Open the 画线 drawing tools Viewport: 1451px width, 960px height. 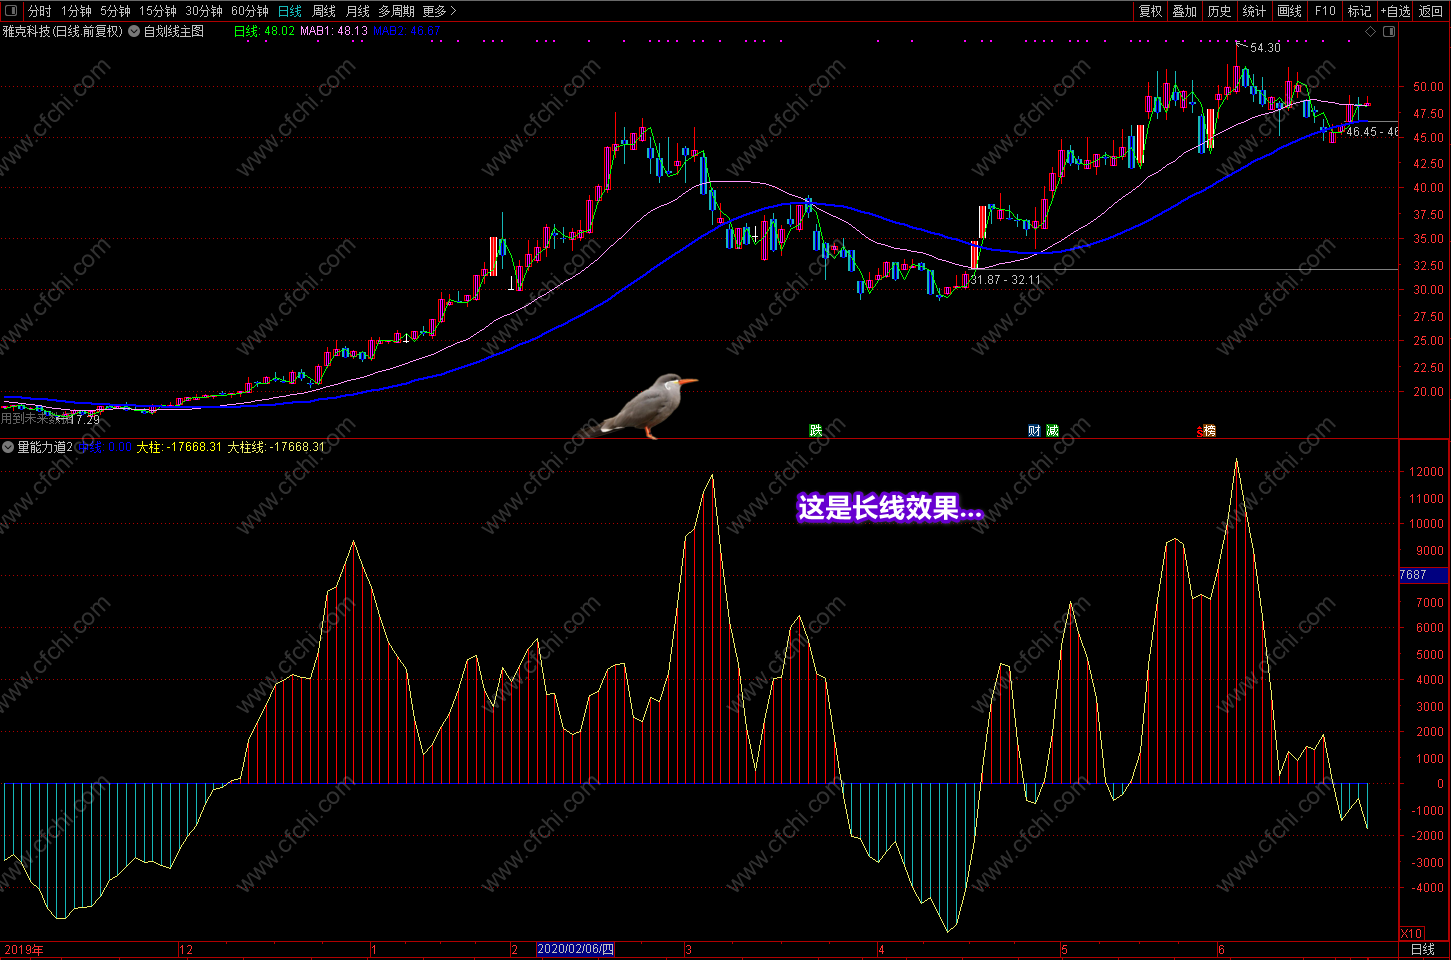click(1290, 11)
